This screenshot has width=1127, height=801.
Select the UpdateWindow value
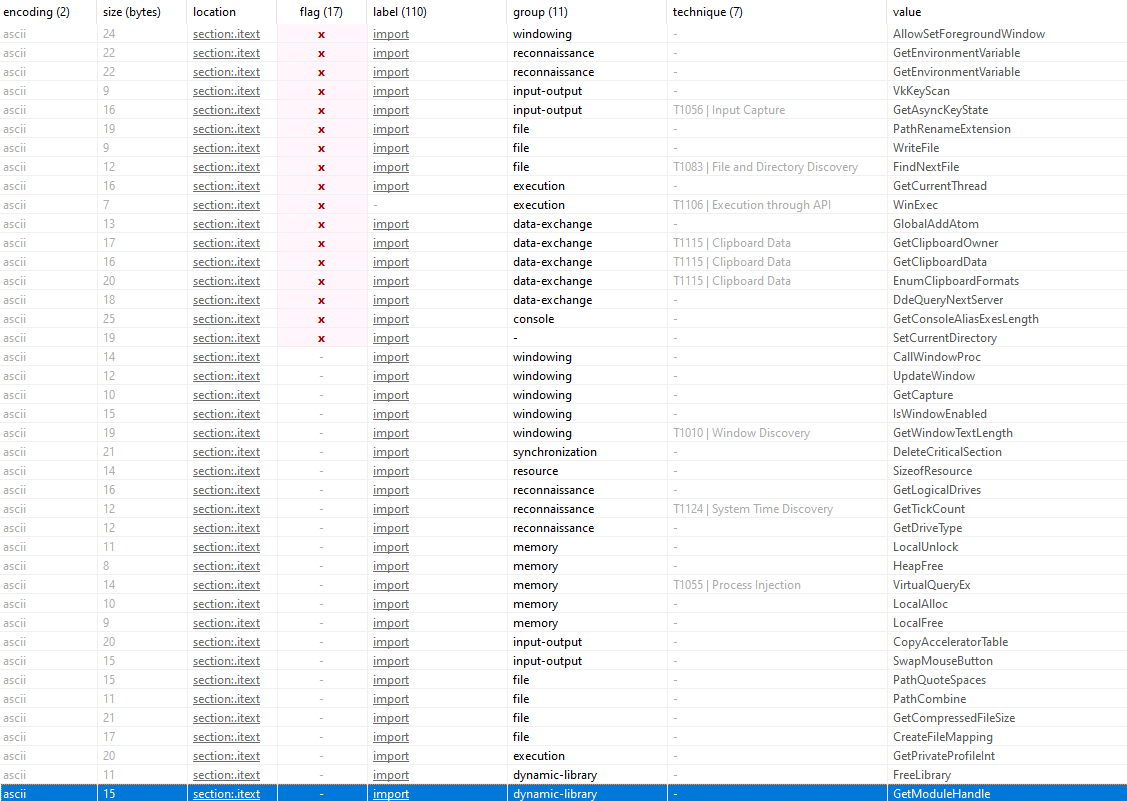pos(934,376)
